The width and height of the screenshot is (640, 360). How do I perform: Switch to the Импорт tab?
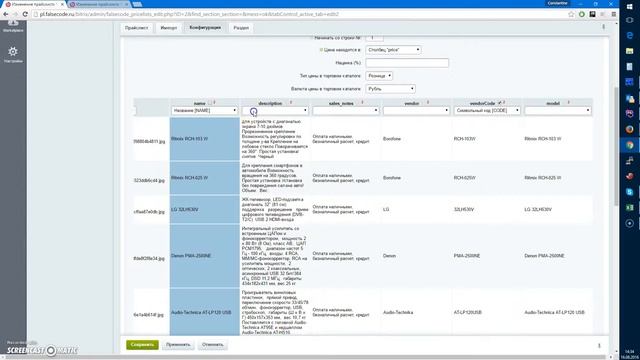pyautogui.click(x=169, y=28)
